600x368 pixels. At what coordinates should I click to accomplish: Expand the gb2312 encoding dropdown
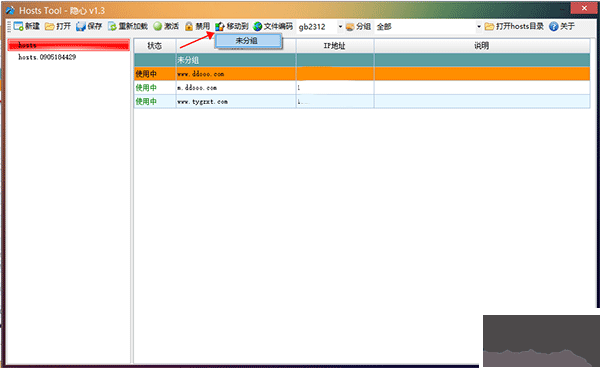coord(340,27)
